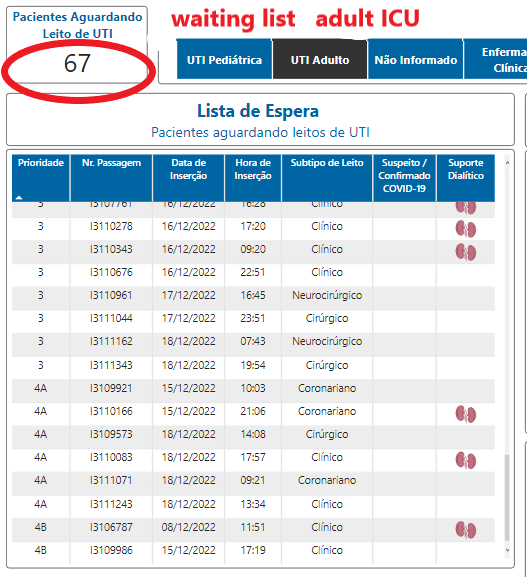Click kidney dialysis icon in row I3110278
Image resolution: width=527 pixels, height=577 pixels.
pyautogui.click(x=466, y=229)
